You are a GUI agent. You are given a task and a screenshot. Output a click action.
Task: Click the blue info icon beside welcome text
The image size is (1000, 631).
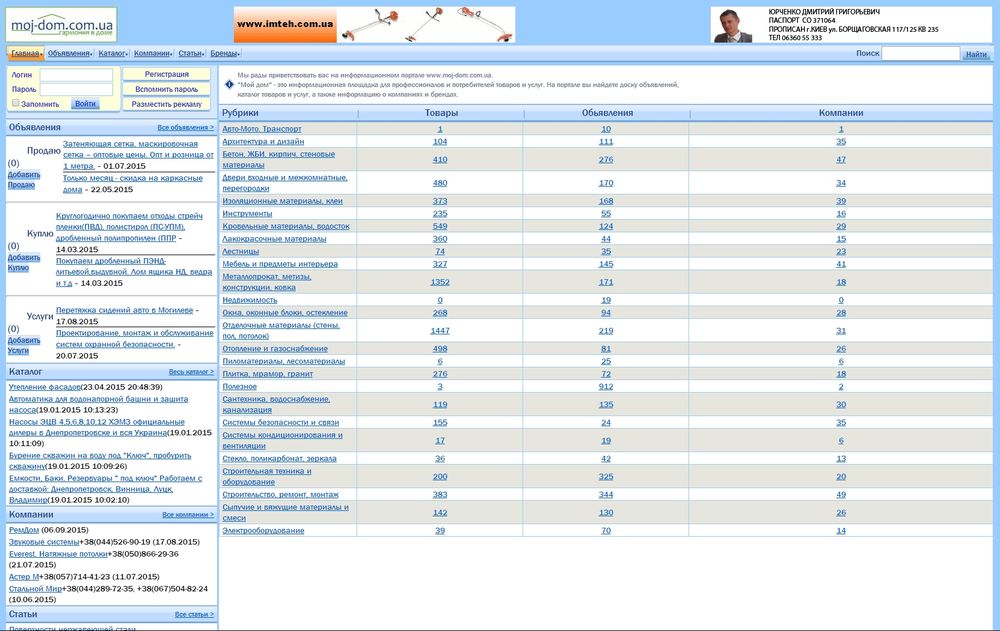click(229, 84)
